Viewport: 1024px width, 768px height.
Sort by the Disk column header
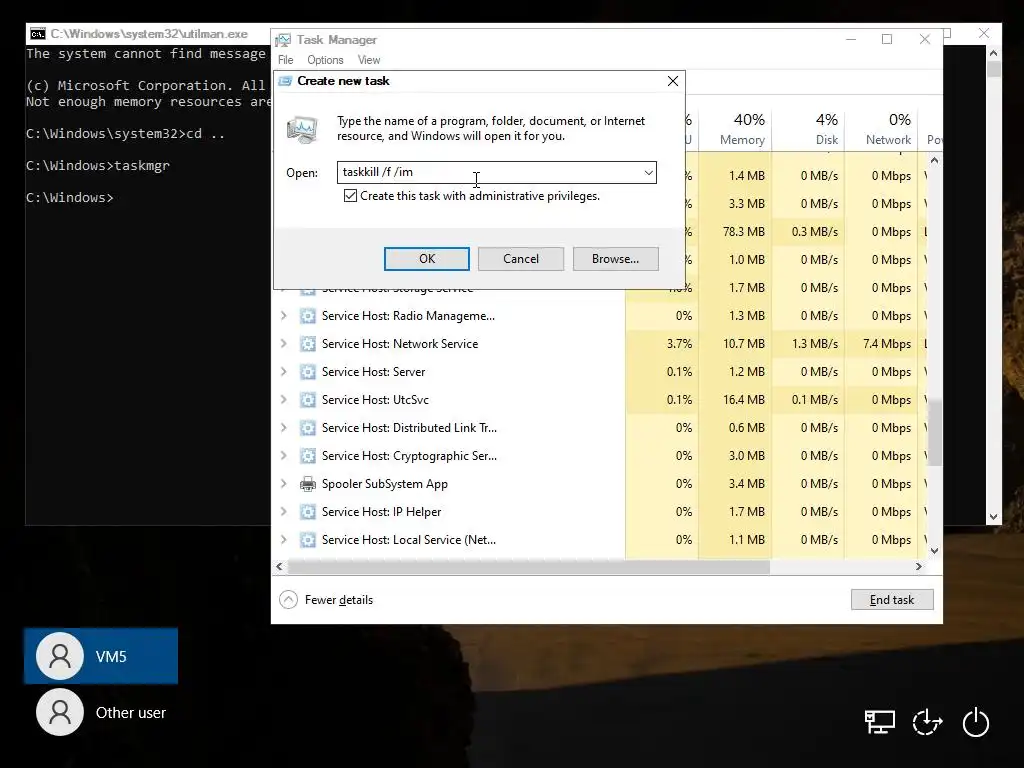click(808, 129)
